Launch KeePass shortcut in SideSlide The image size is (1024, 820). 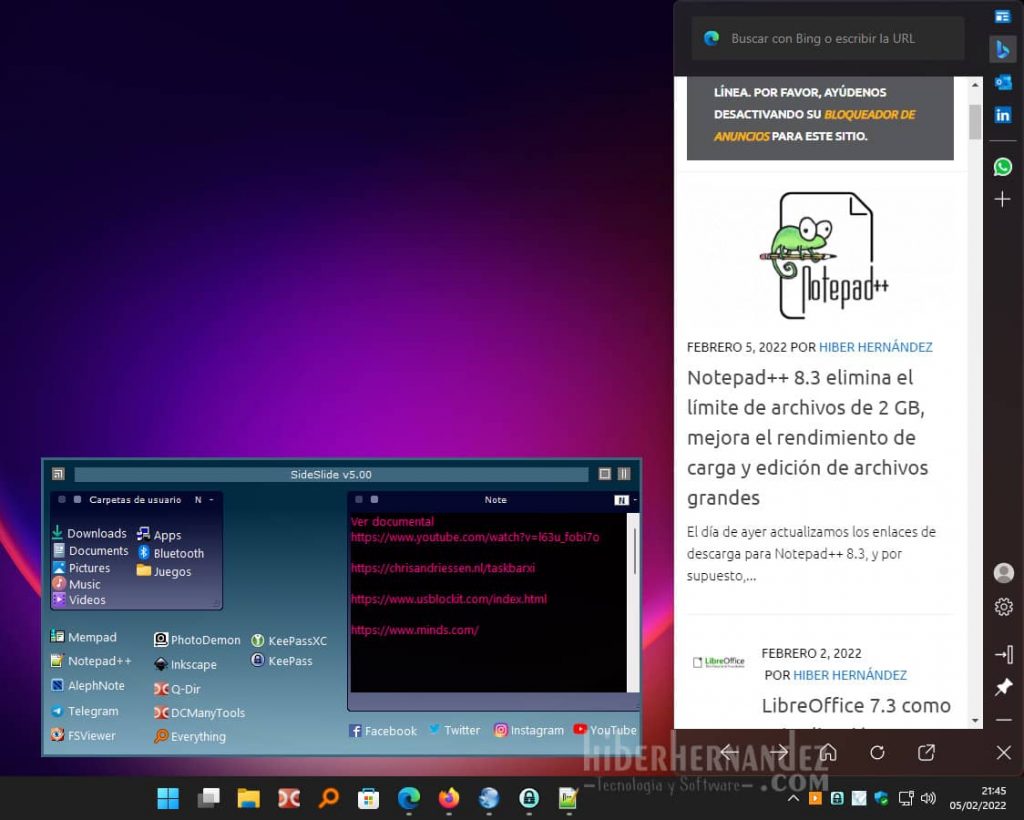282,661
